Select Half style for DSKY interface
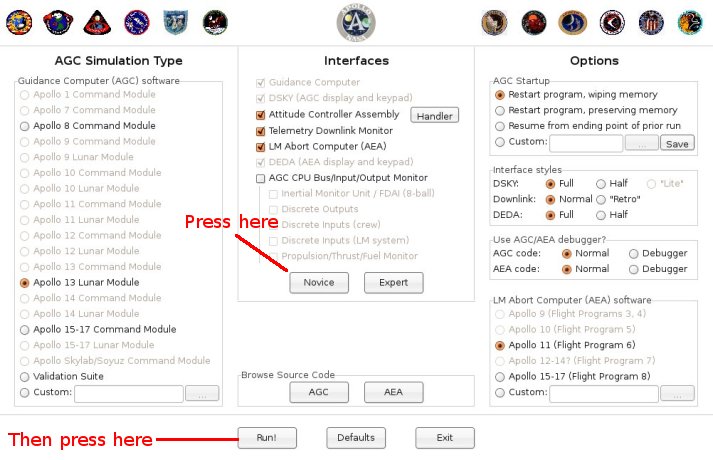This screenshot has width=713, height=460. 601,184
